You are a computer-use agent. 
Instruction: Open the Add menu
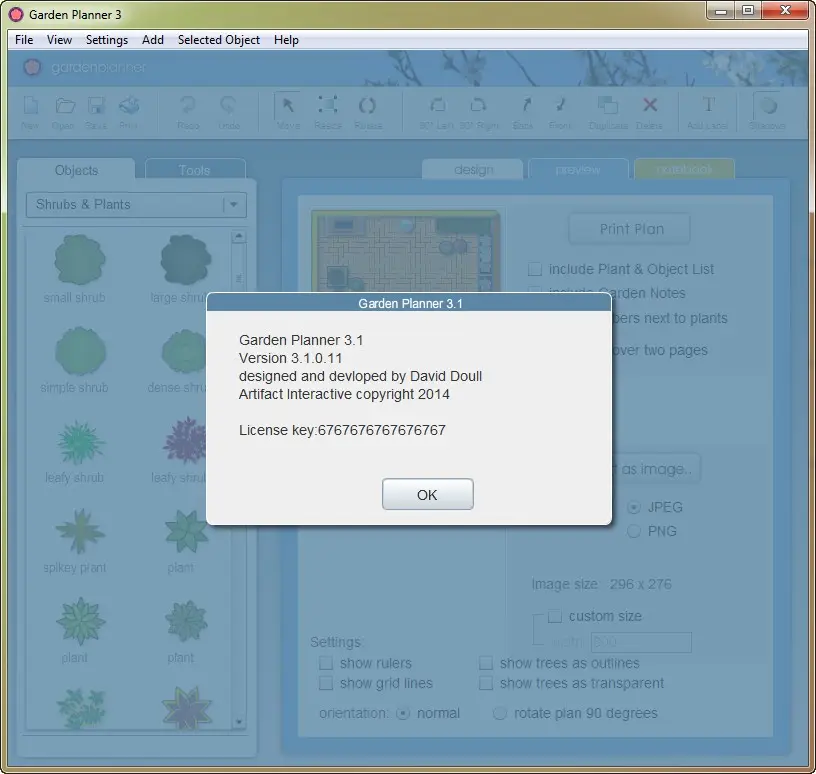153,40
